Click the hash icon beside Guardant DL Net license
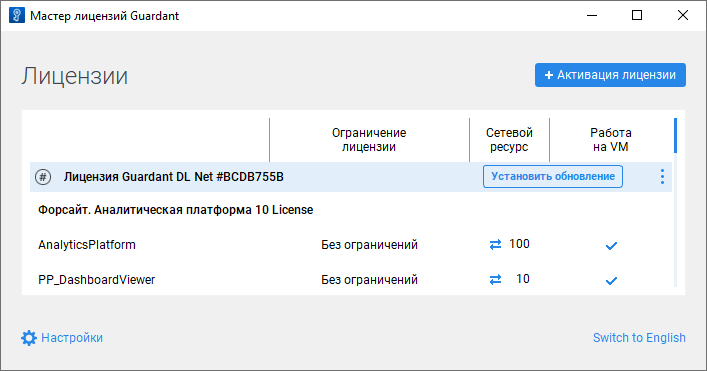707x371 pixels. [43, 177]
